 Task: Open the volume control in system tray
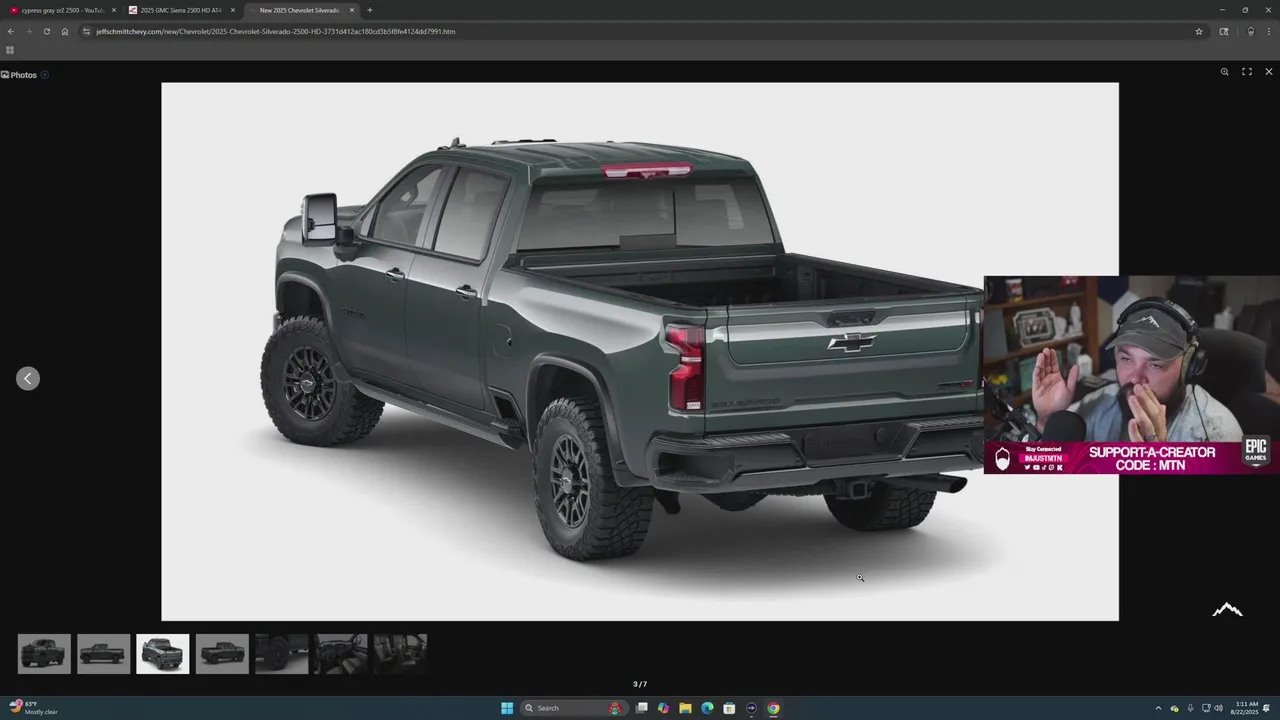click(x=1218, y=708)
